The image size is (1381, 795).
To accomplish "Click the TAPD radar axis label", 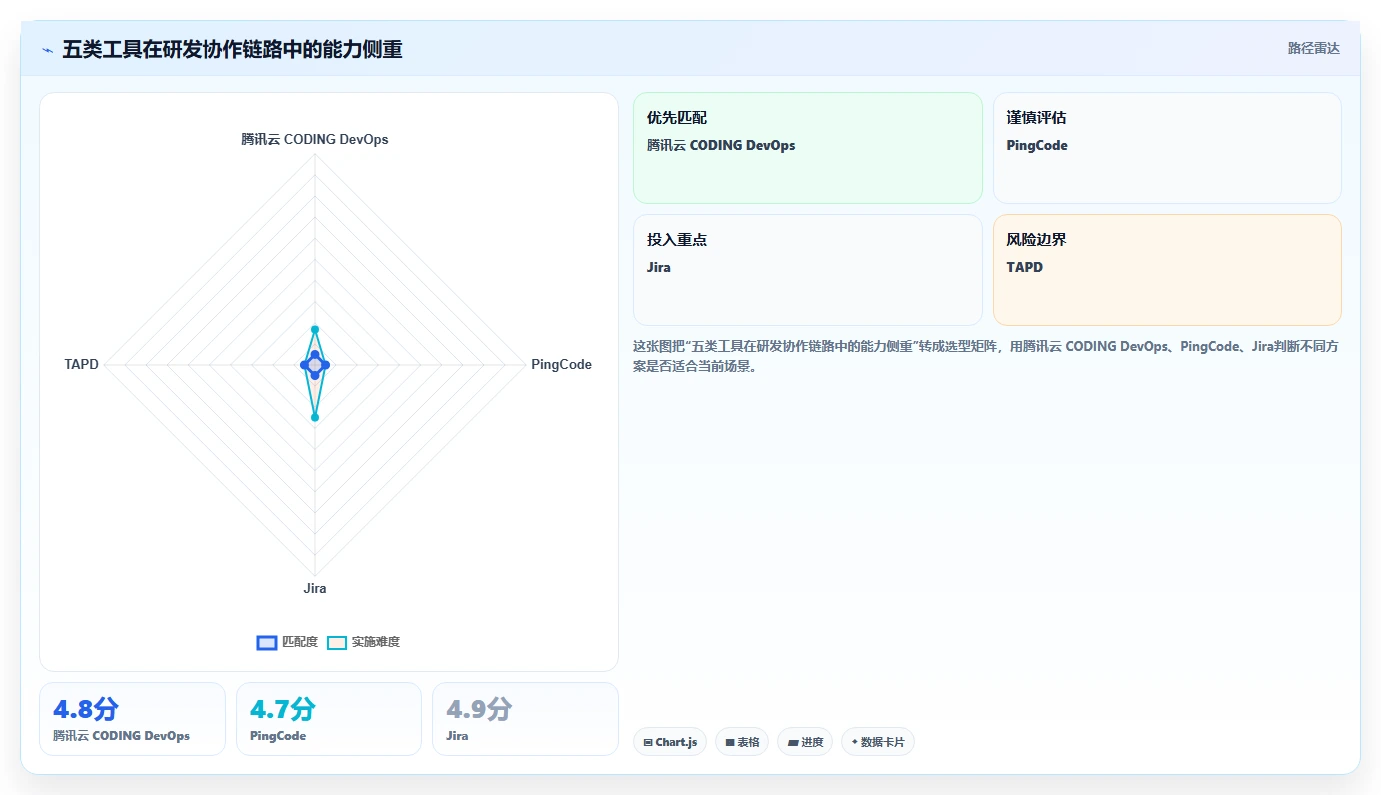I will pyautogui.click(x=82, y=365).
